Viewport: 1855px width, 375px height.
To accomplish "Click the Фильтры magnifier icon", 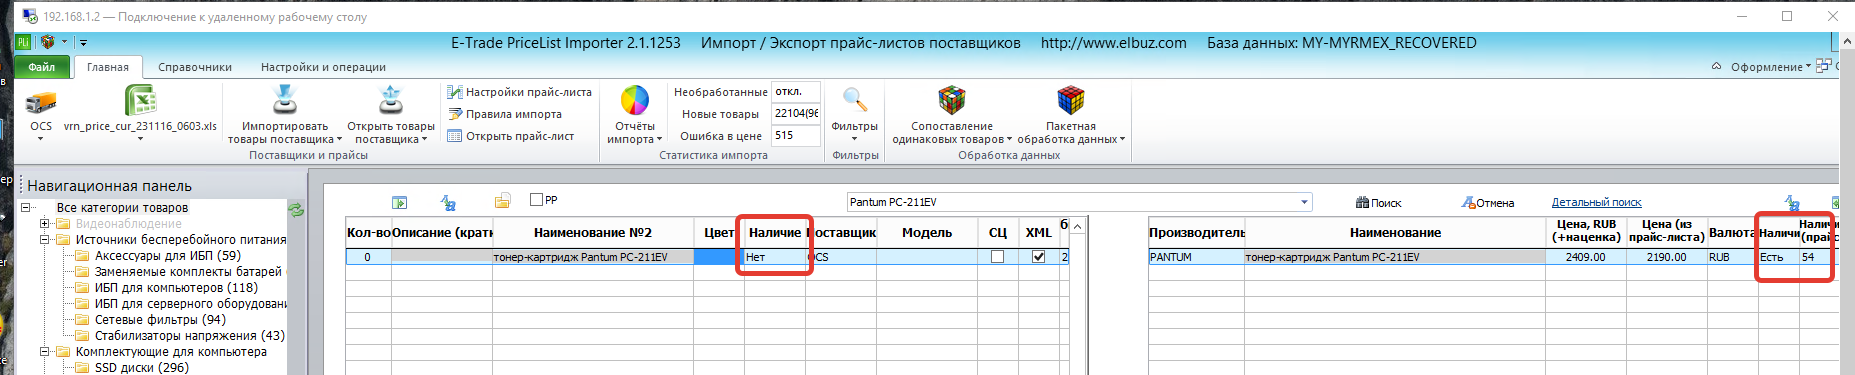I will [x=854, y=99].
